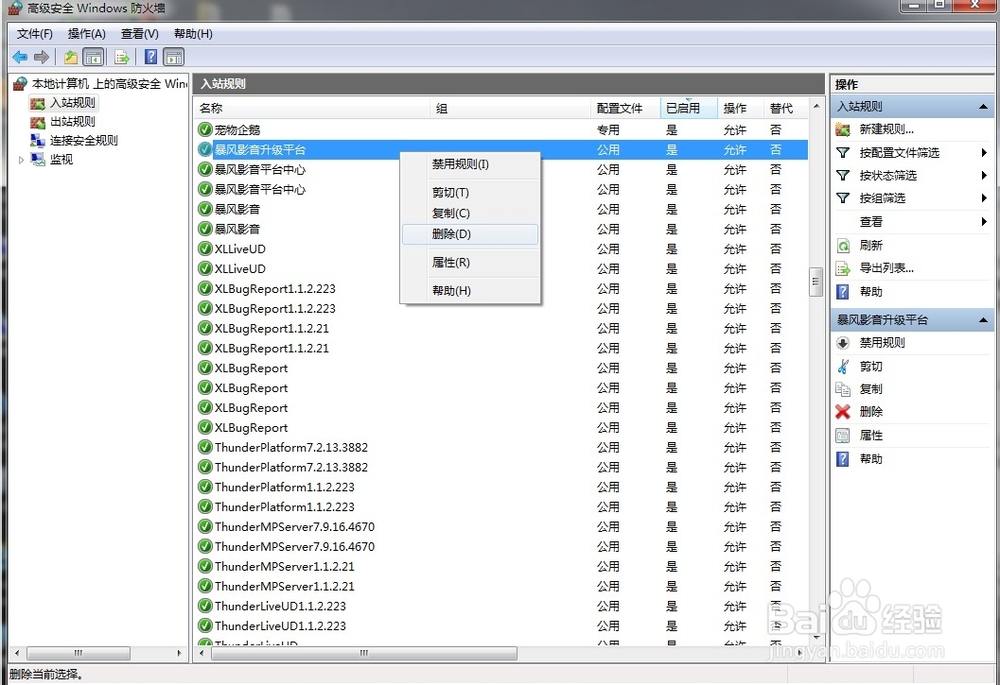Sort by the 替代 column header
Viewport: 1000px width, 685px height.
(x=786, y=108)
